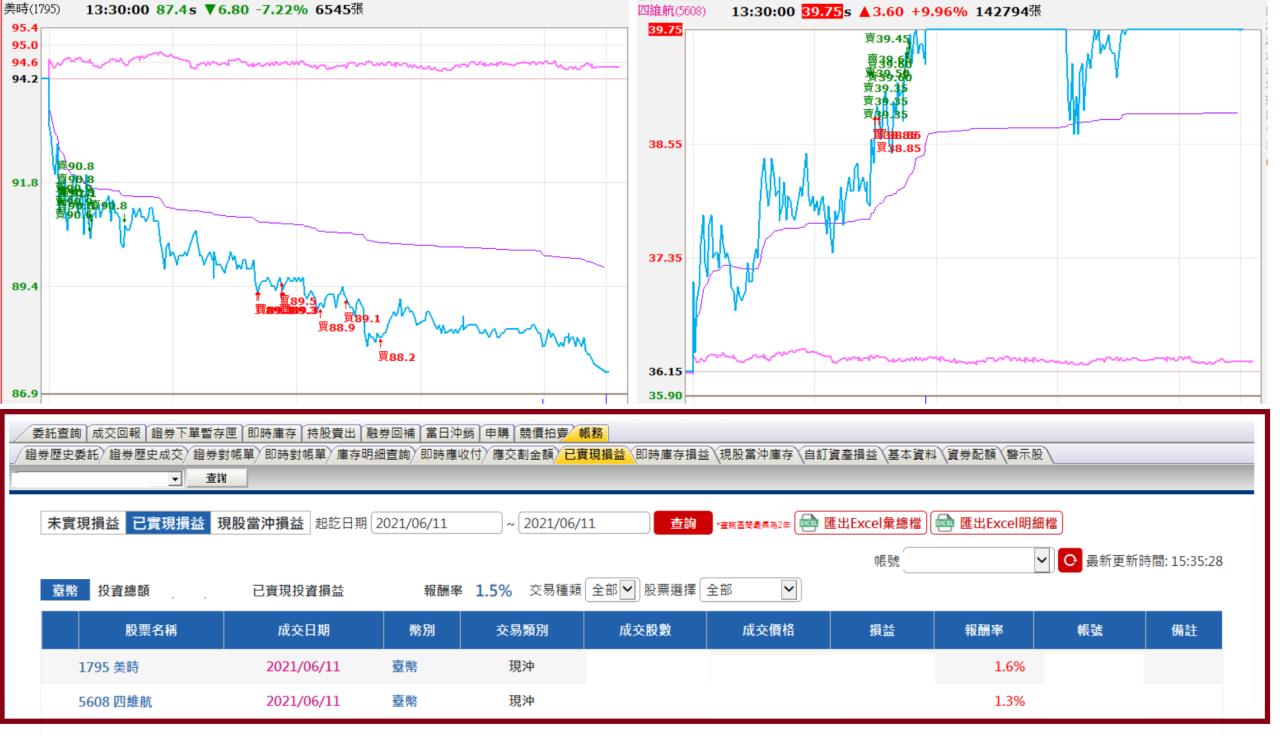Click the 股票名稱 column header
The width and height of the screenshot is (1280, 743).
point(152,629)
